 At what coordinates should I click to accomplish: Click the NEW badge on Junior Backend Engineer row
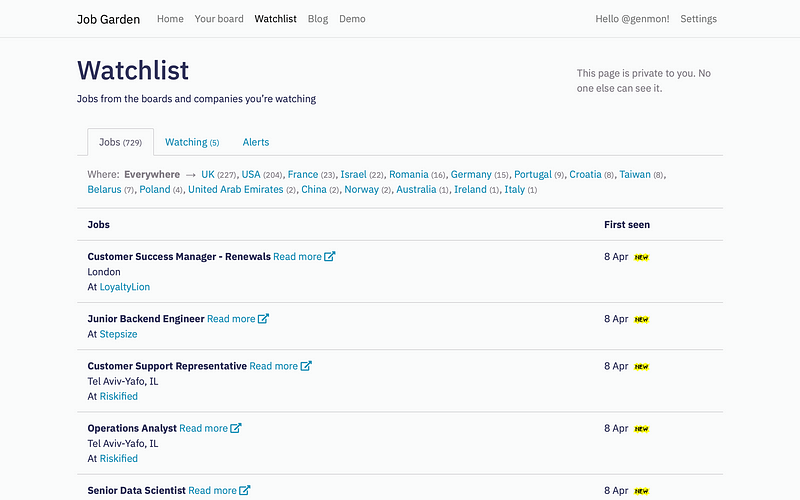(641, 319)
